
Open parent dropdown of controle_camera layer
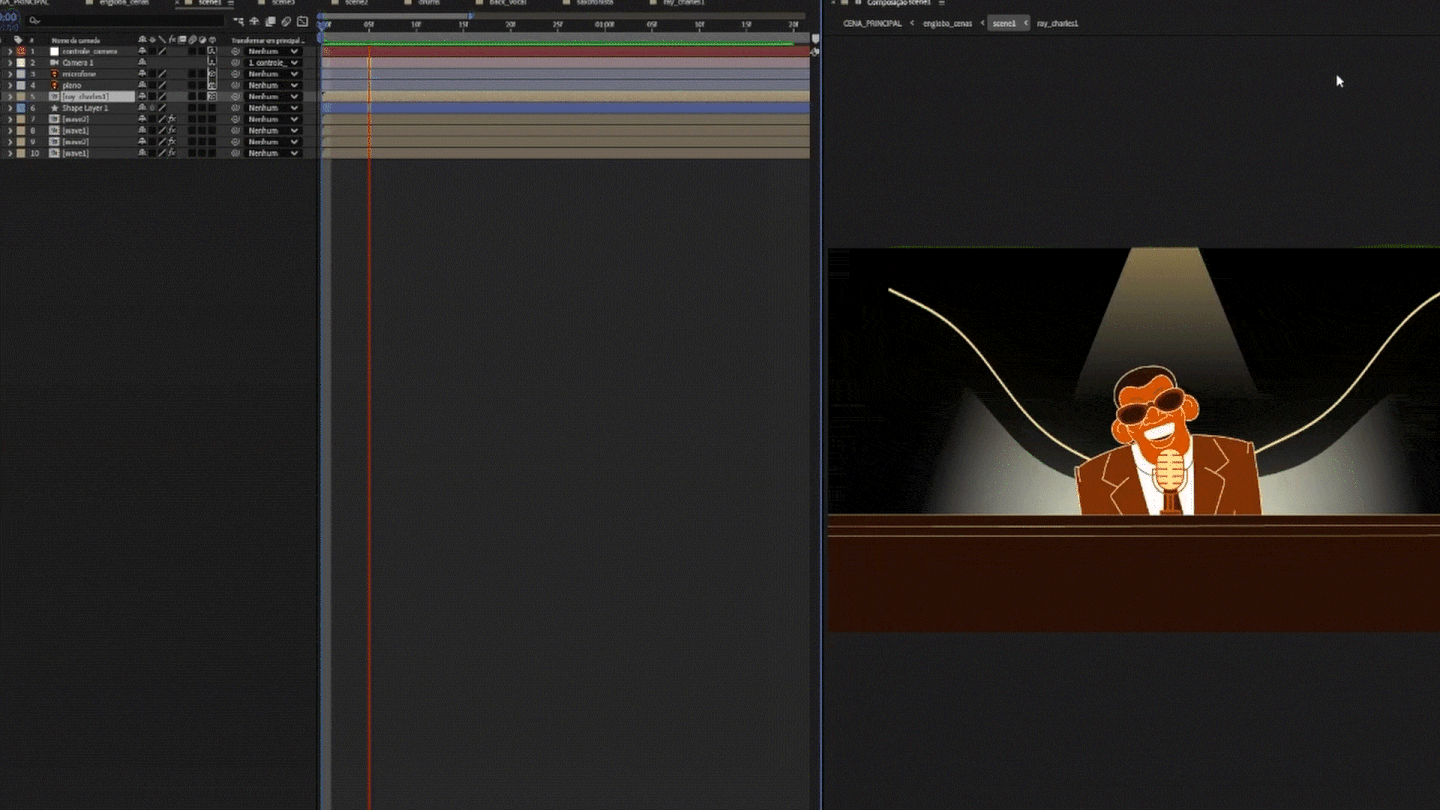(273, 51)
